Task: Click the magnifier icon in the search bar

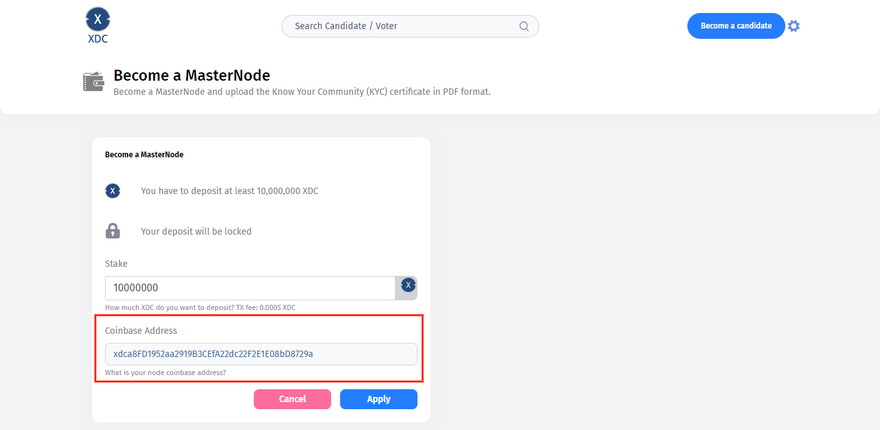Action: coord(524,26)
